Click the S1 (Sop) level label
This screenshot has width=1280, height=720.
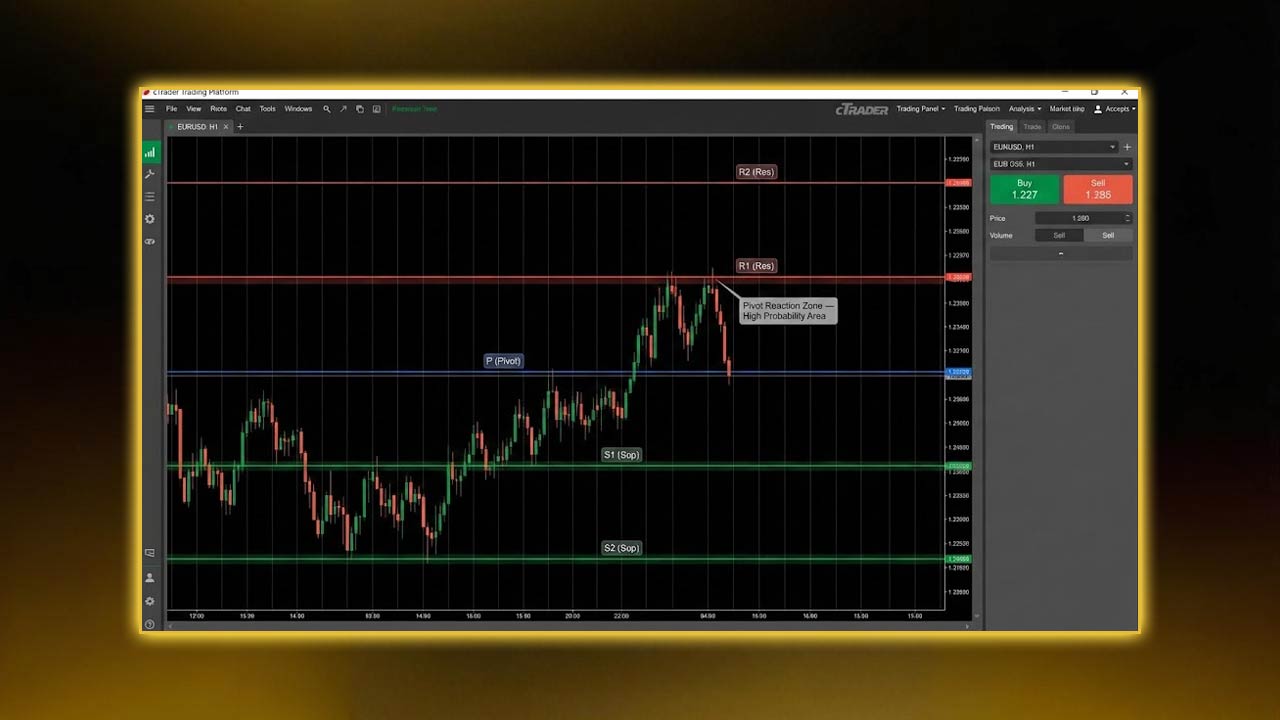(621, 455)
